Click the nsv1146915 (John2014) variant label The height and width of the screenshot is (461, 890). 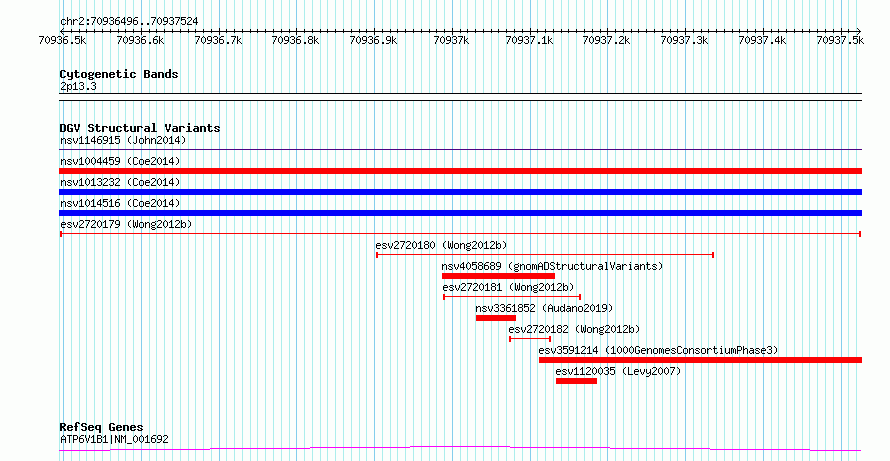pos(123,140)
